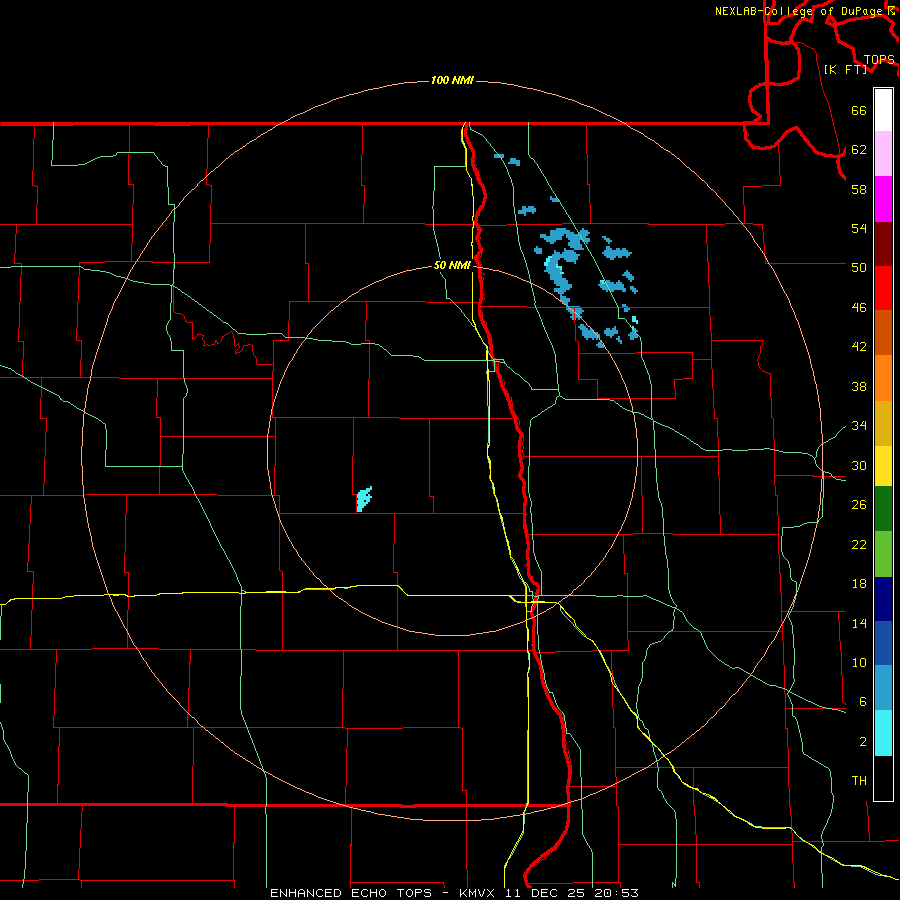Image resolution: width=900 pixels, height=900 pixels.
Task: Select the gold swatch near 34
Action: 883,422
